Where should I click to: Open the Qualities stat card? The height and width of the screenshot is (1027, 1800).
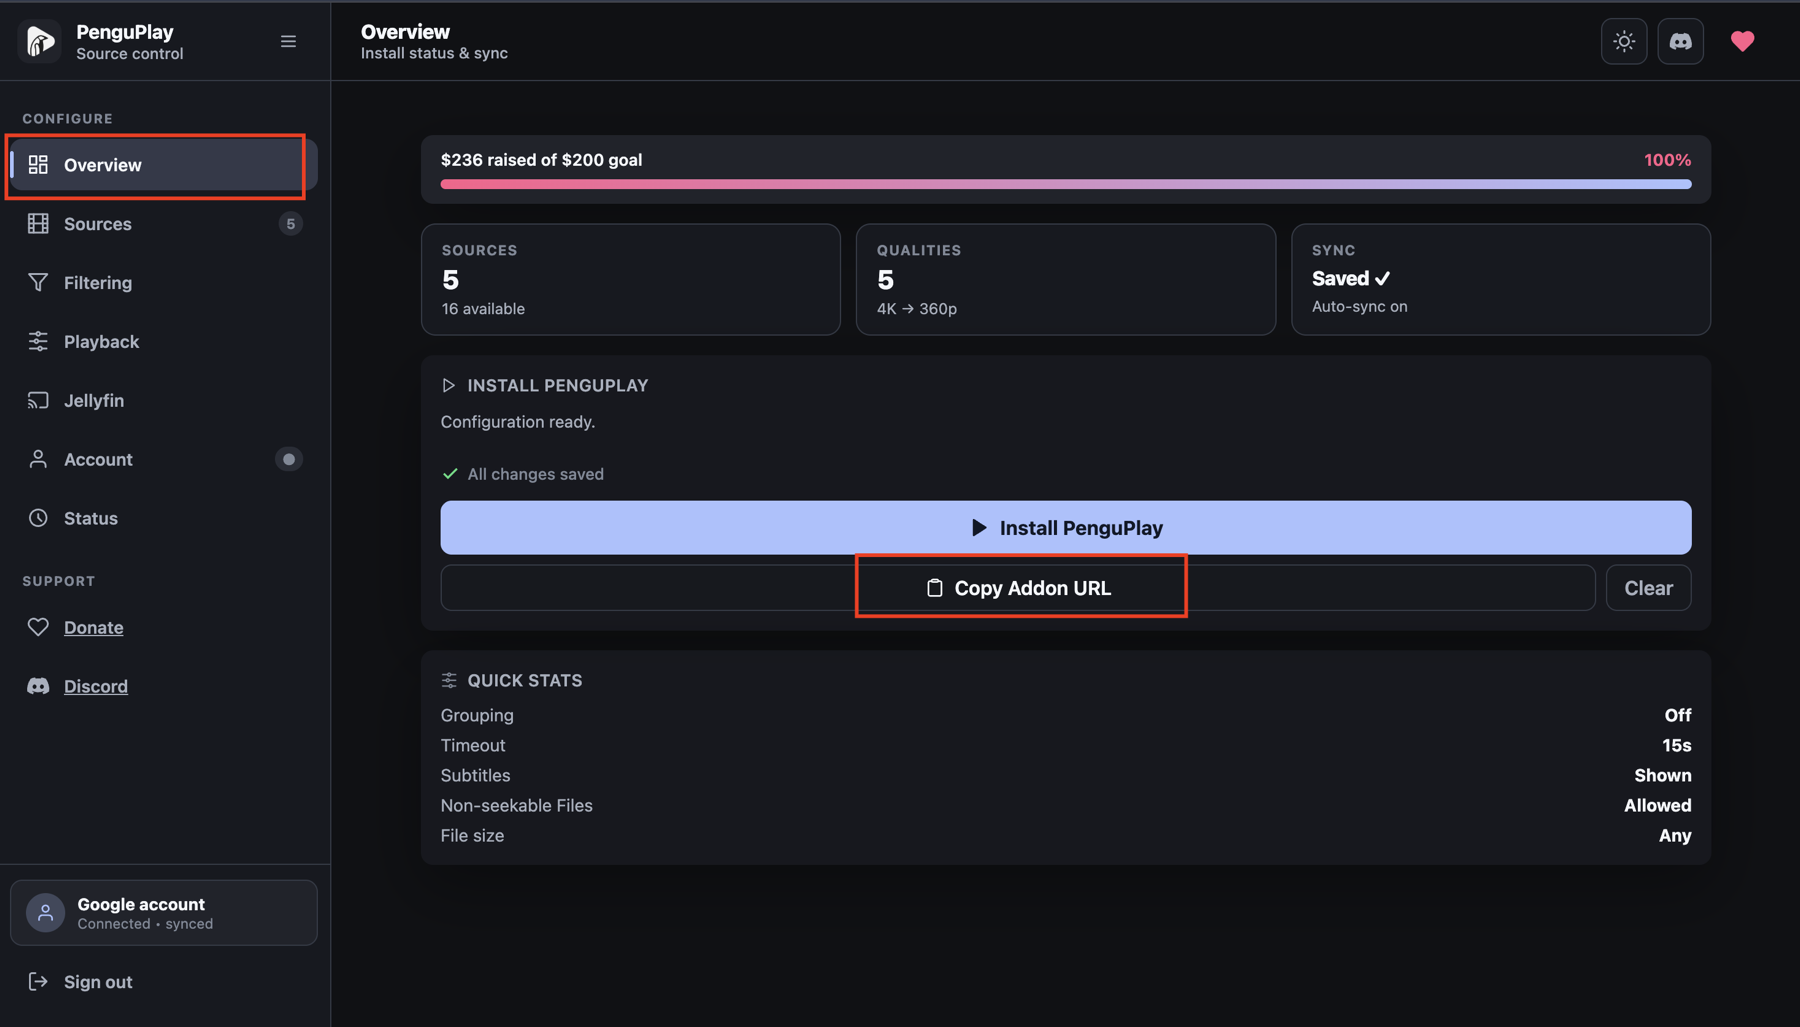tap(1066, 280)
